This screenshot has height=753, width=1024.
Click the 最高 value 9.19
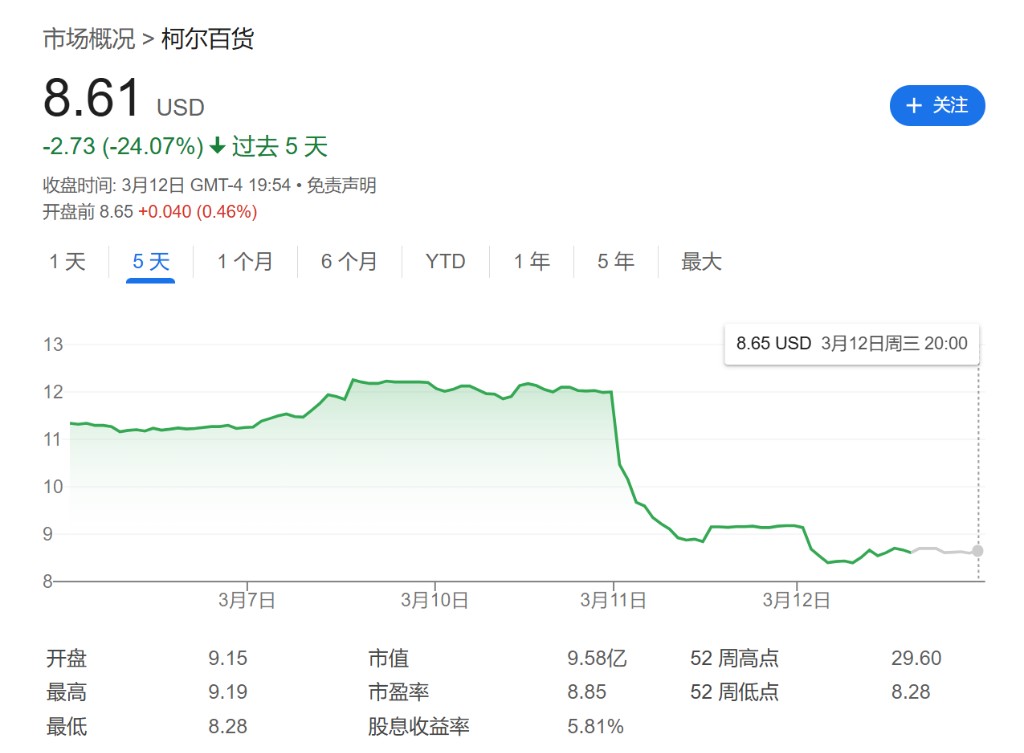(x=228, y=692)
